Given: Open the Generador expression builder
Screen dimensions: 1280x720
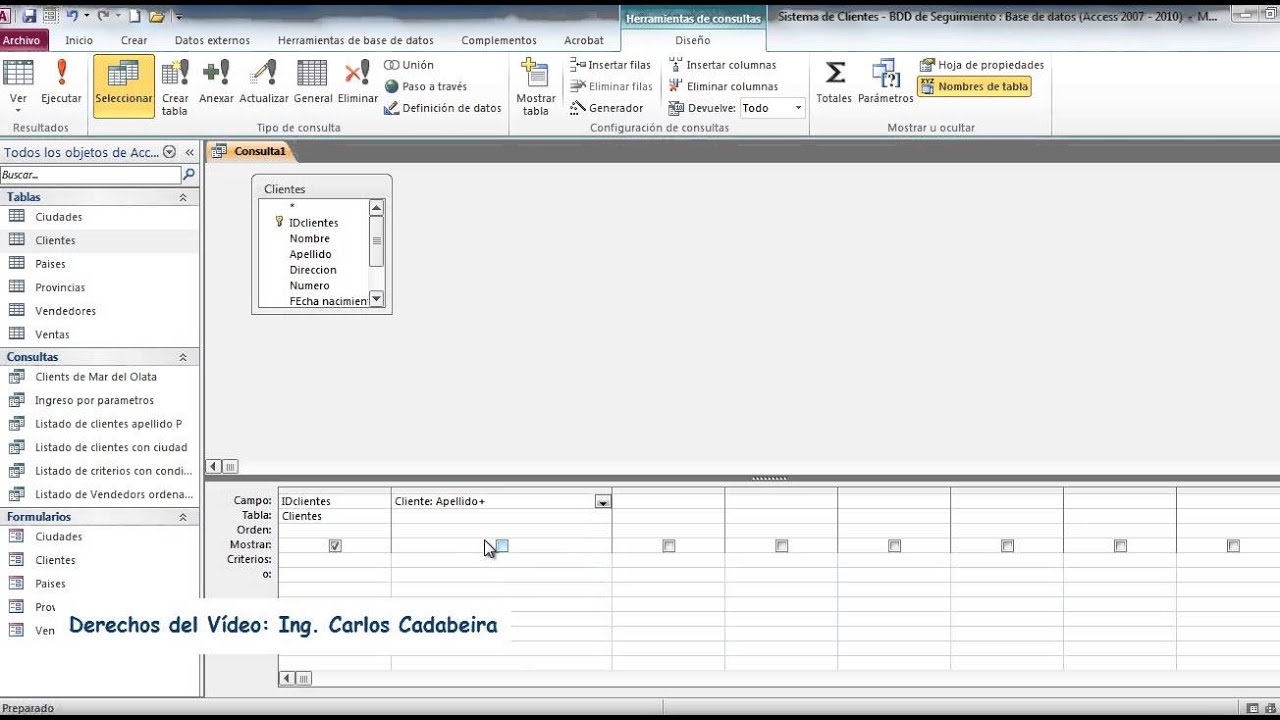Looking at the screenshot, I should (607, 108).
